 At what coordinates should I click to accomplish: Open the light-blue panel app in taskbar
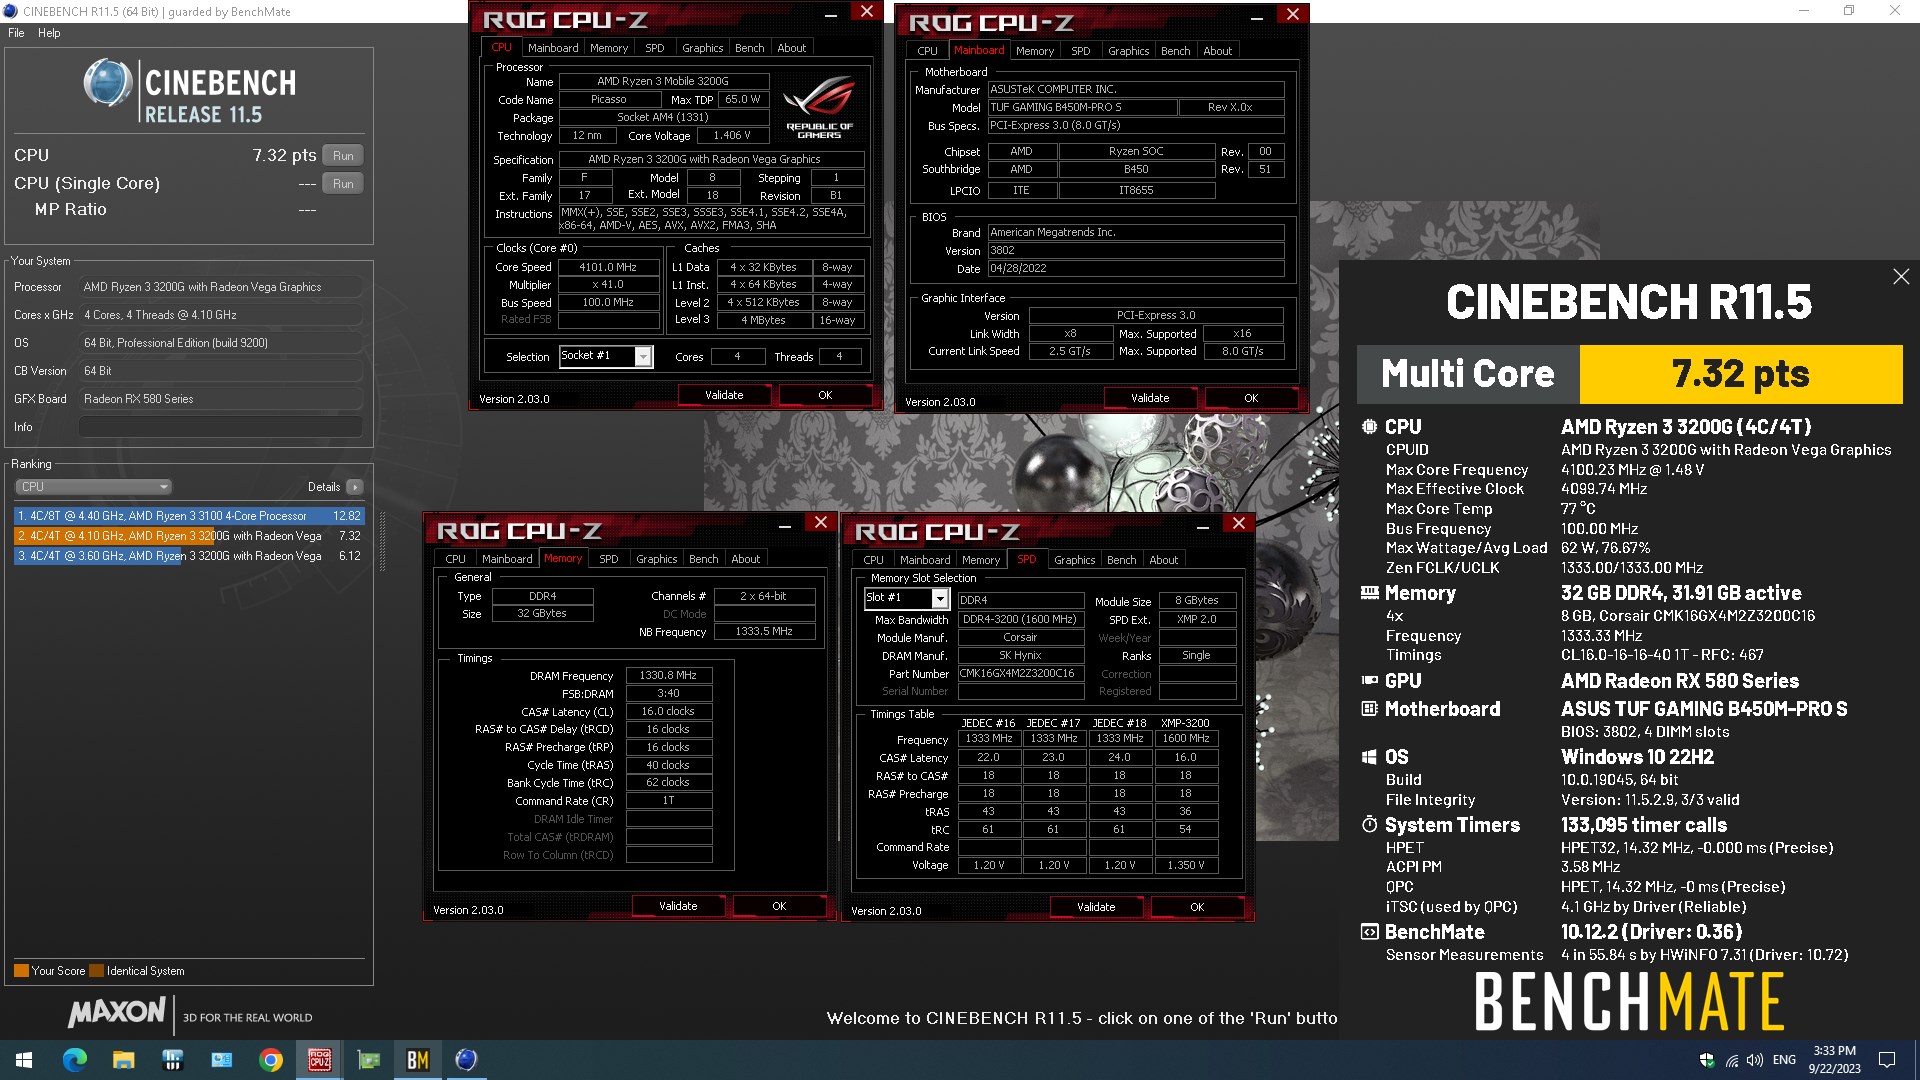pyautogui.click(x=221, y=1060)
